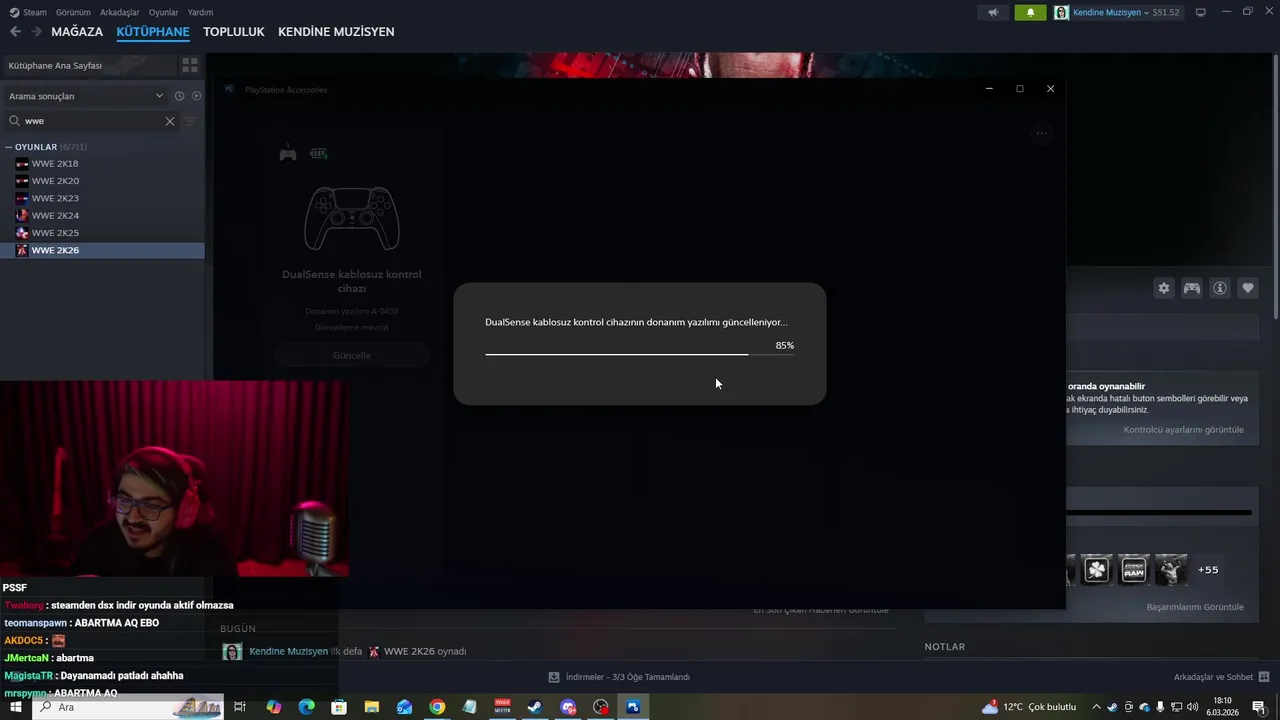Clear the 'wwe' library search
The height and width of the screenshot is (720, 1280).
[x=170, y=121]
